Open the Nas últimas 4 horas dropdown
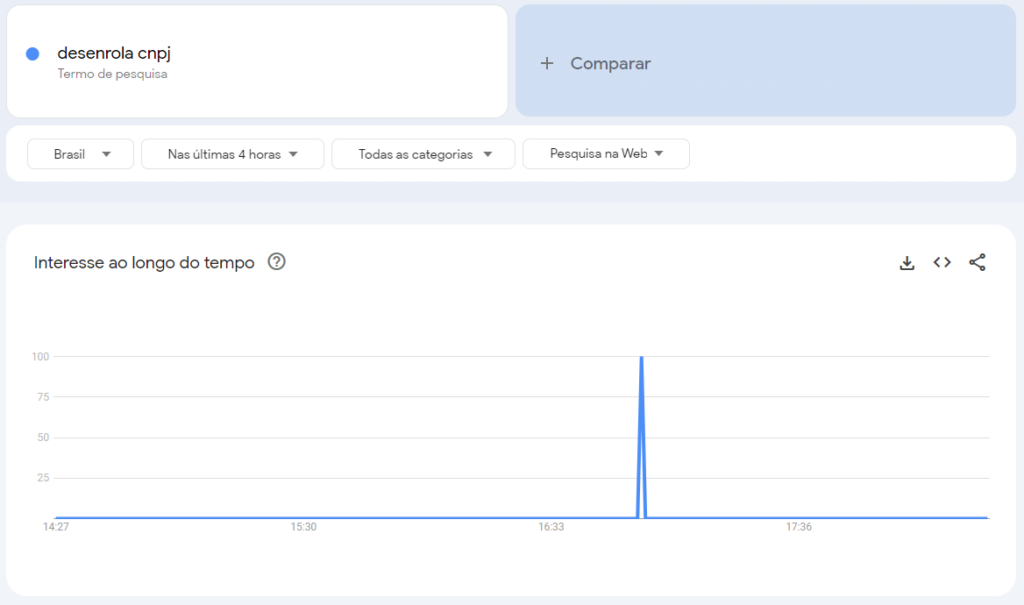1024x605 pixels. click(x=232, y=154)
